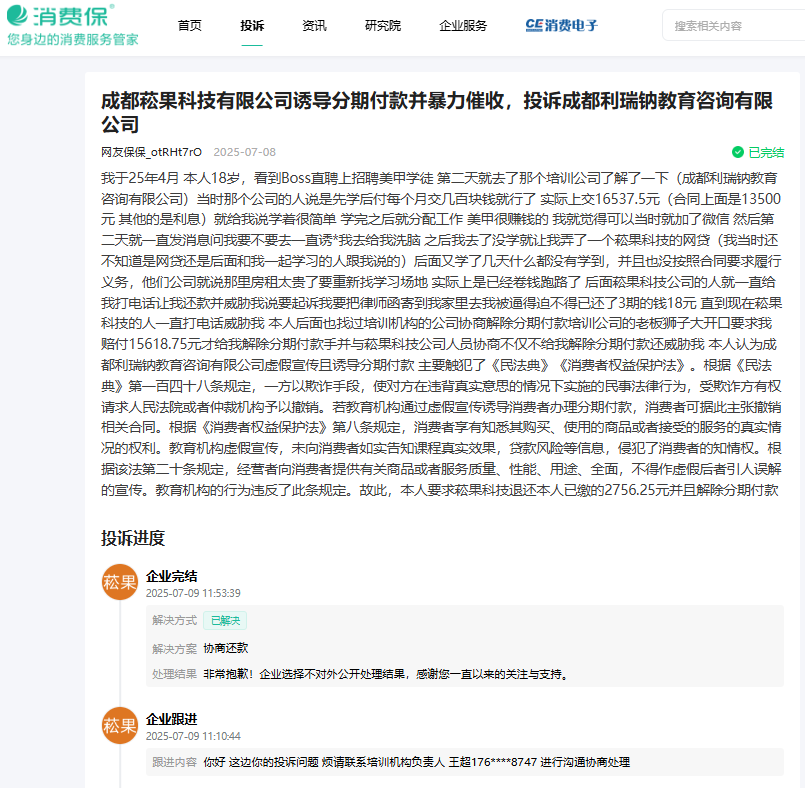The width and height of the screenshot is (805, 788).
Task: Click the 企业跟进 progress title
Action: (x=171, y=719)
